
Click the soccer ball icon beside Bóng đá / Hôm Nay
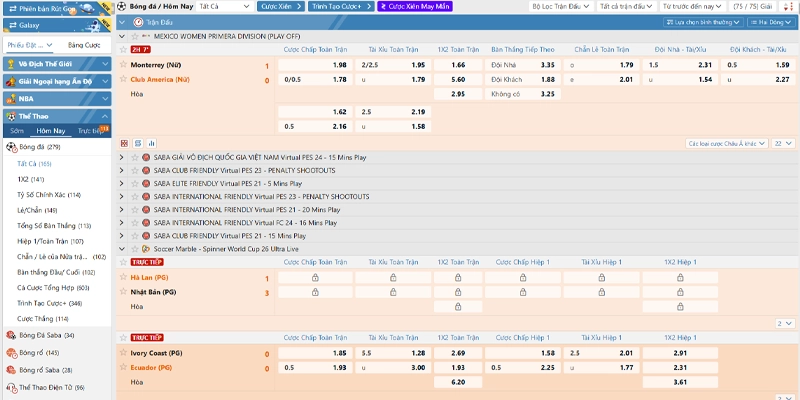pyautogui.click(x=121, y=7)
